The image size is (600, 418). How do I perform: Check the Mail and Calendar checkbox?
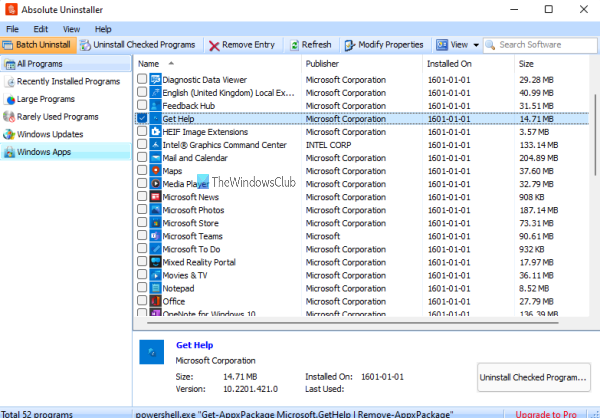[142, 157]
